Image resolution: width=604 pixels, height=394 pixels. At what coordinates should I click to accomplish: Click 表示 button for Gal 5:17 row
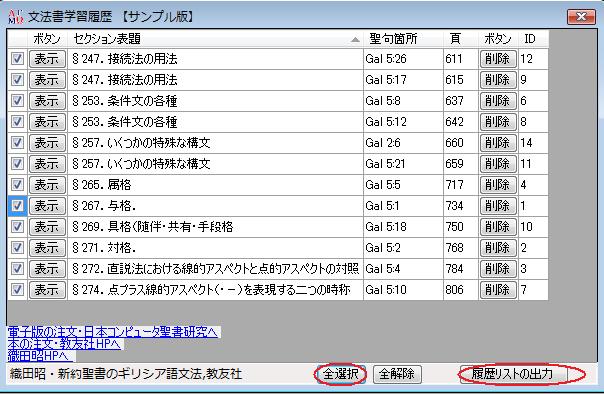point(47,80)
